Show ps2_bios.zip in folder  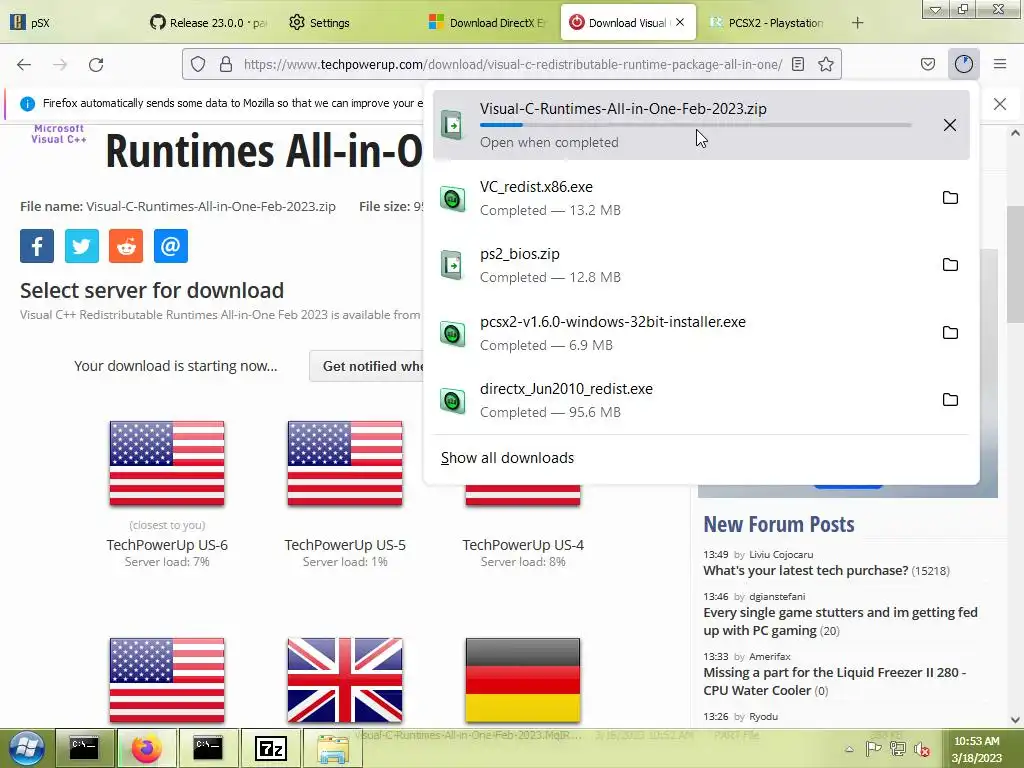(x=950, y=264)
